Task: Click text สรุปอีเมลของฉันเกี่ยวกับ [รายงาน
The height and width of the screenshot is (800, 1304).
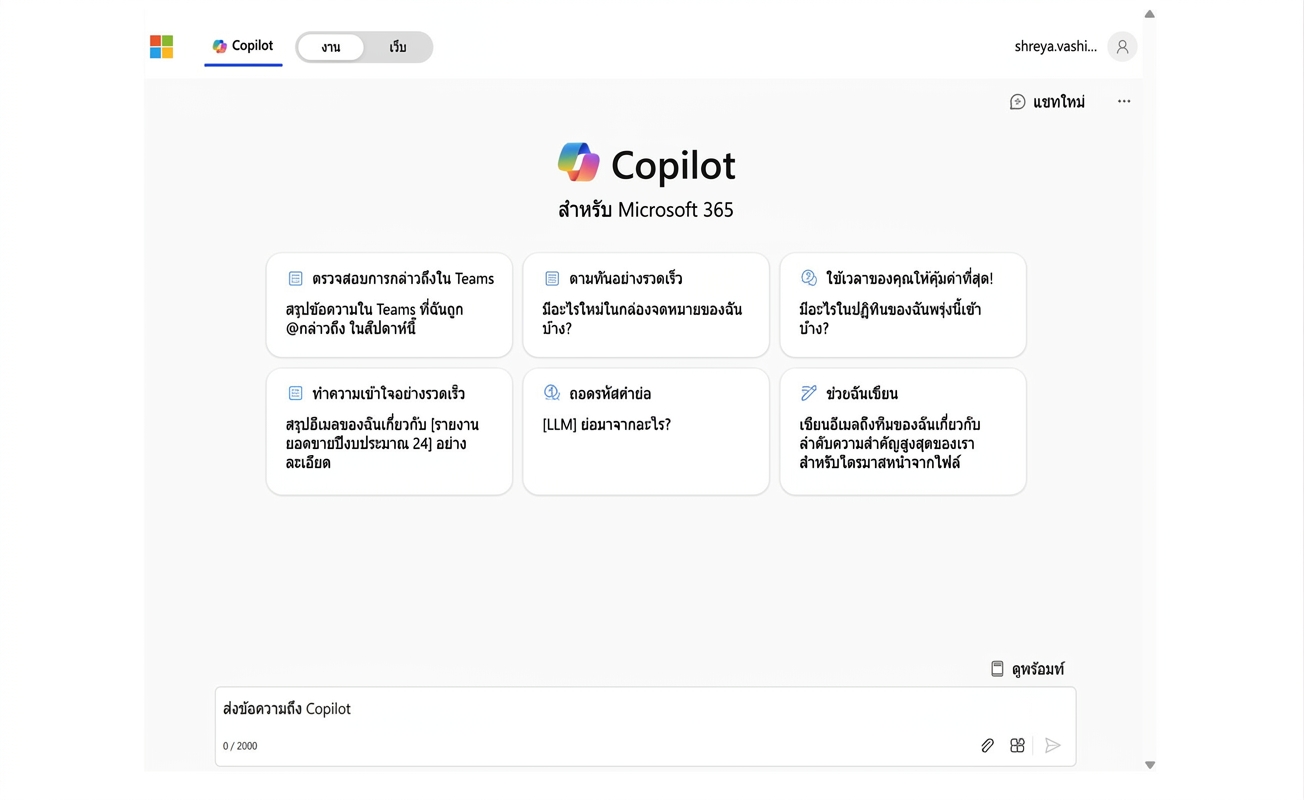Action: click(382, 425)
